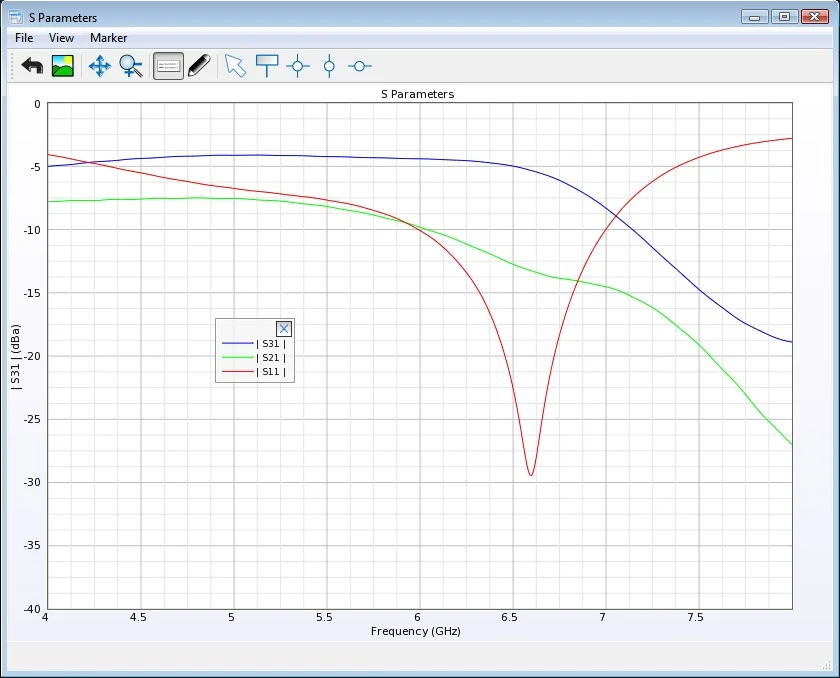
Task: Enable the horizontal reference marker tool
Action: 359,66
